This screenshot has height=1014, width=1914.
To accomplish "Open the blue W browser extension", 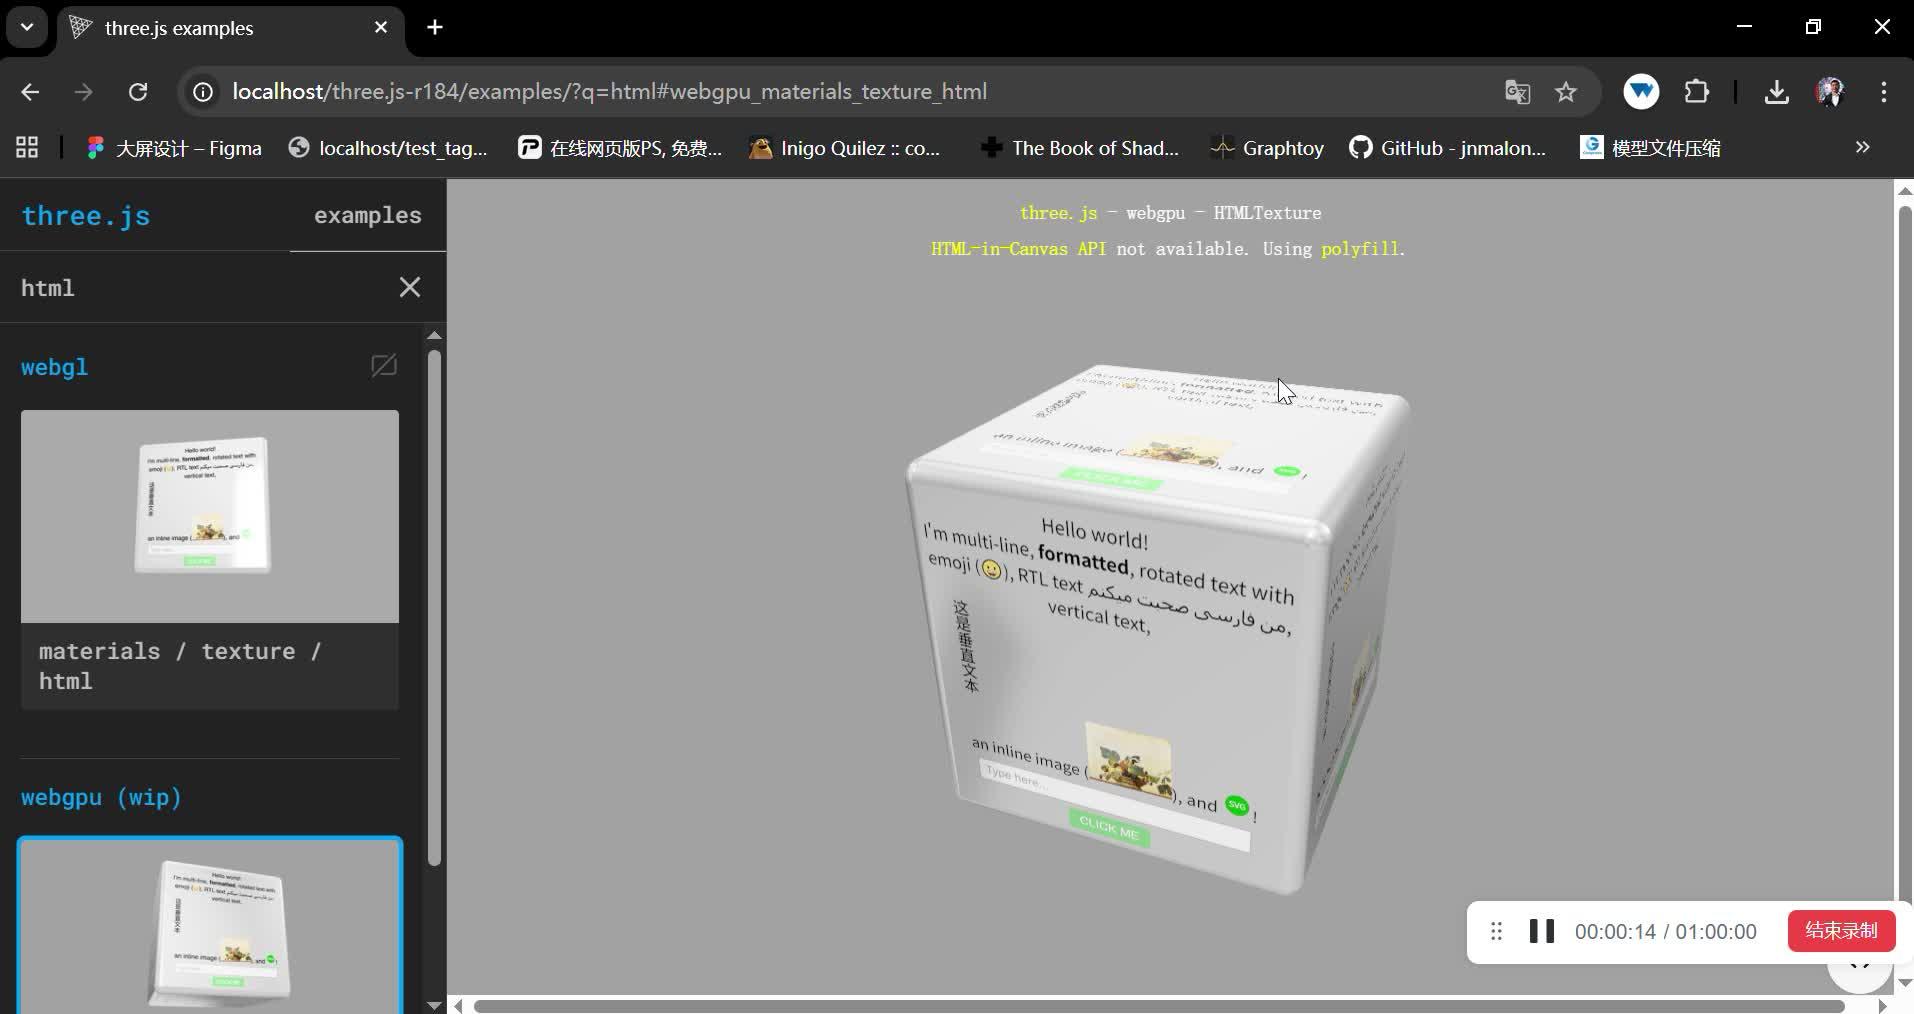I will 1641,92.
